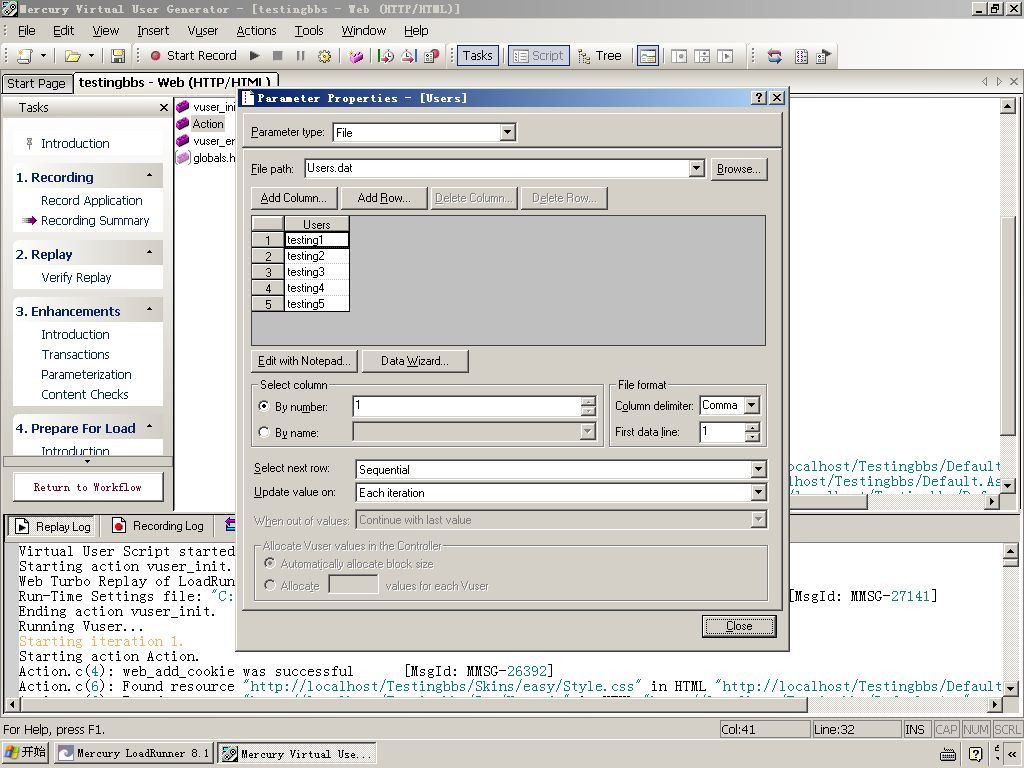The image size is (1024, 768).
Task: Click the Browse... button
Action: click(x=739, y=169)
